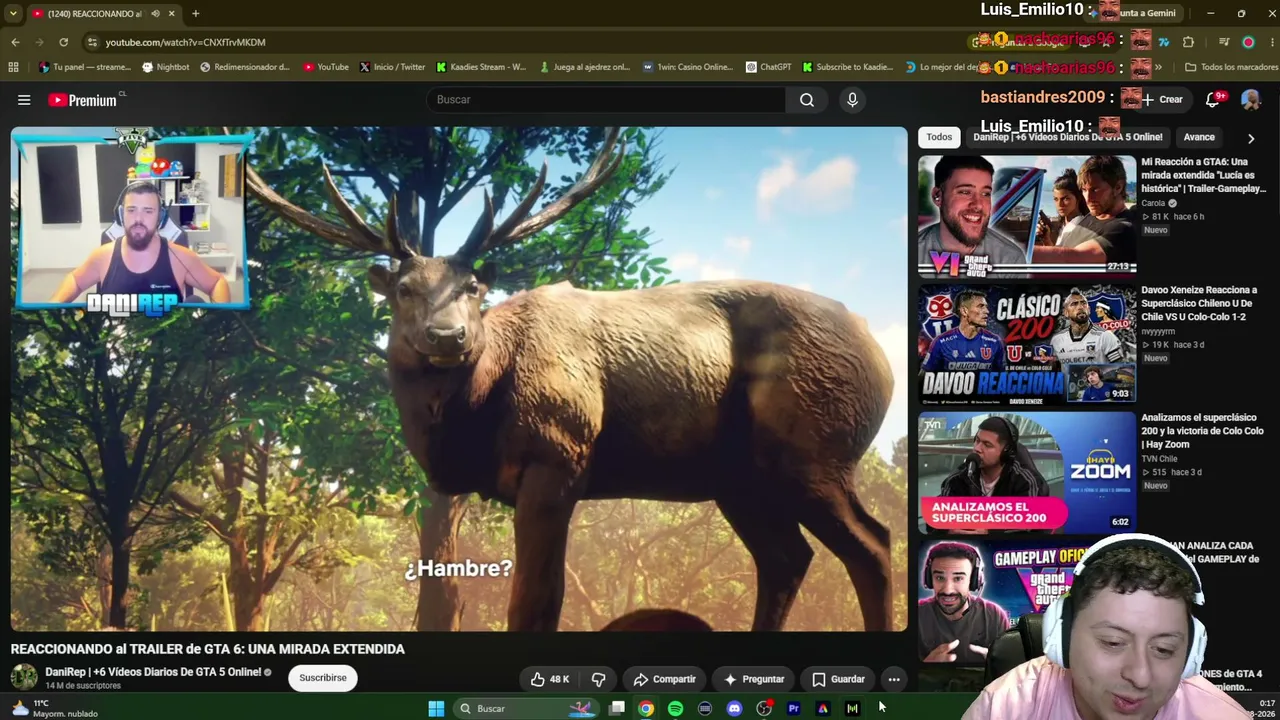Reload the page in Chrome

pos(63,42)
